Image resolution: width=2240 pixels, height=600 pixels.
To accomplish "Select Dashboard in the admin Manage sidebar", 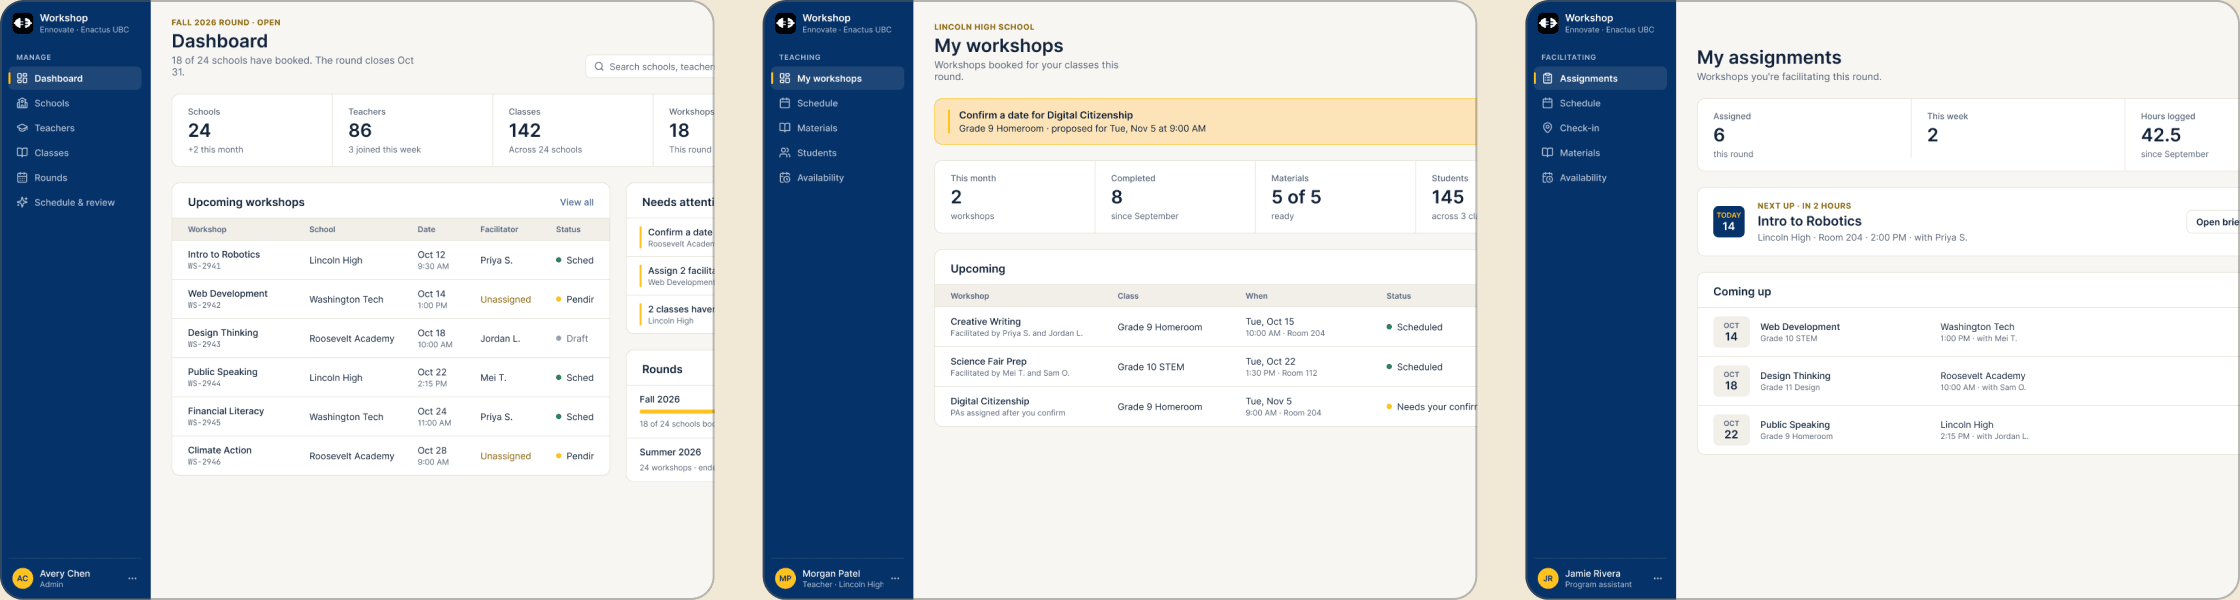I will 75,78.
